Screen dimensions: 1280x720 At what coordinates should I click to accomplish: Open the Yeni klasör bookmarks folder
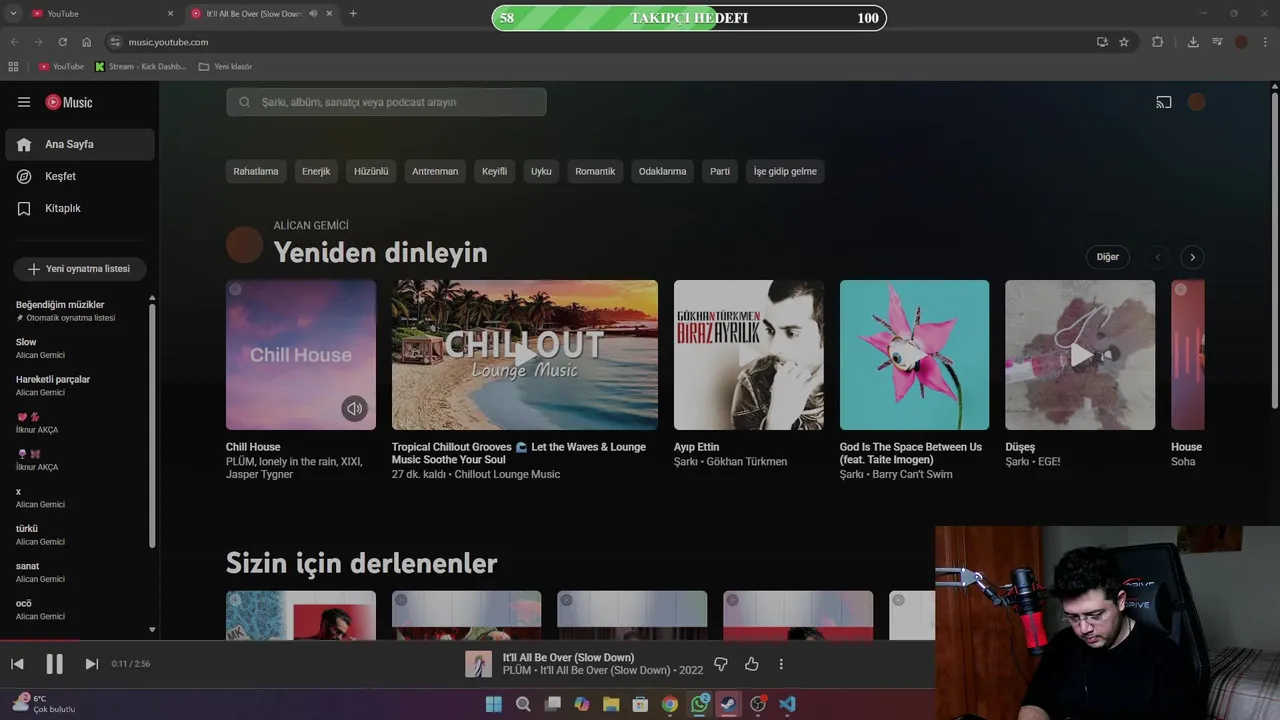pyautogui.click(x=225, y=67)
